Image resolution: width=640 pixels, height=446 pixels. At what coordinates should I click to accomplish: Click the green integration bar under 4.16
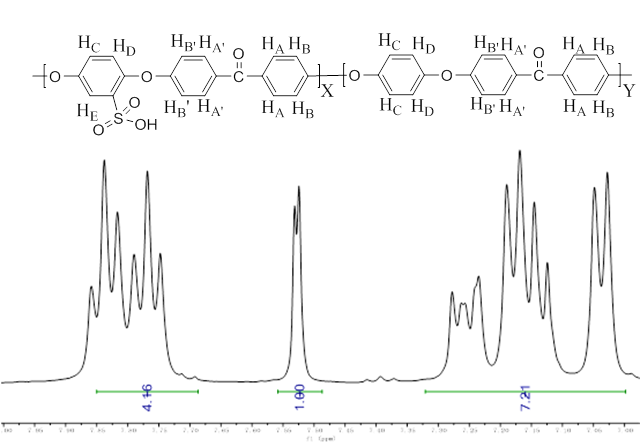pos(147,392)
